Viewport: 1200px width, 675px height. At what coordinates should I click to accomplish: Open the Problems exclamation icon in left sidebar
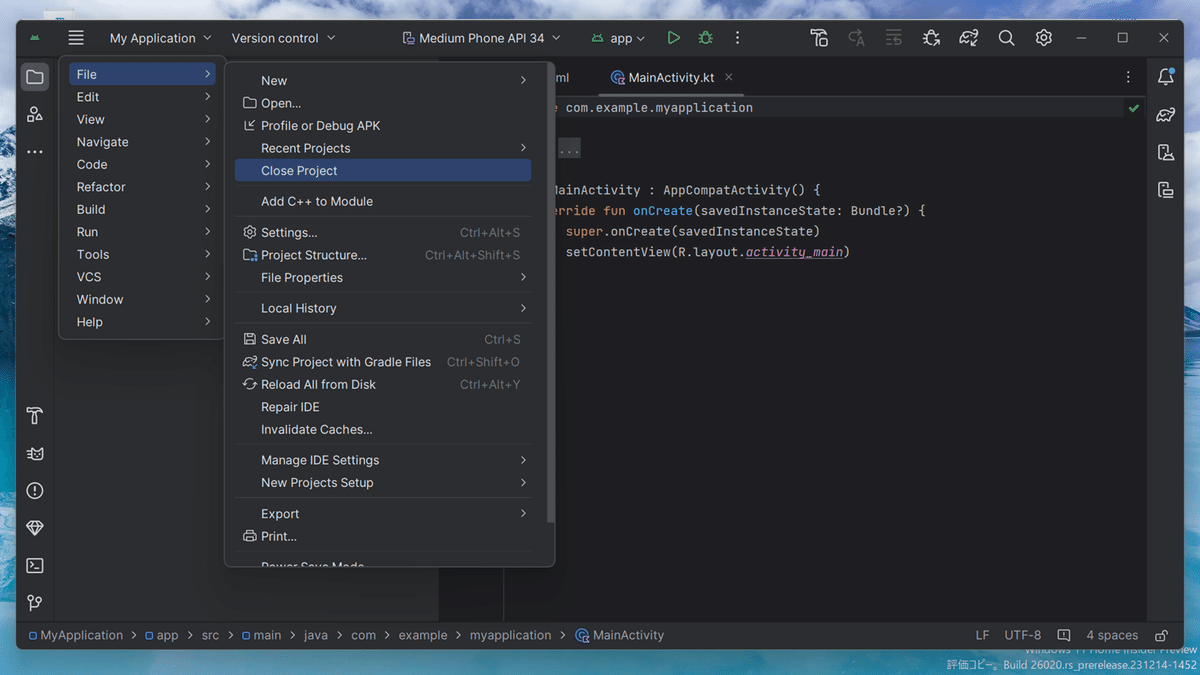click(35, 490)
